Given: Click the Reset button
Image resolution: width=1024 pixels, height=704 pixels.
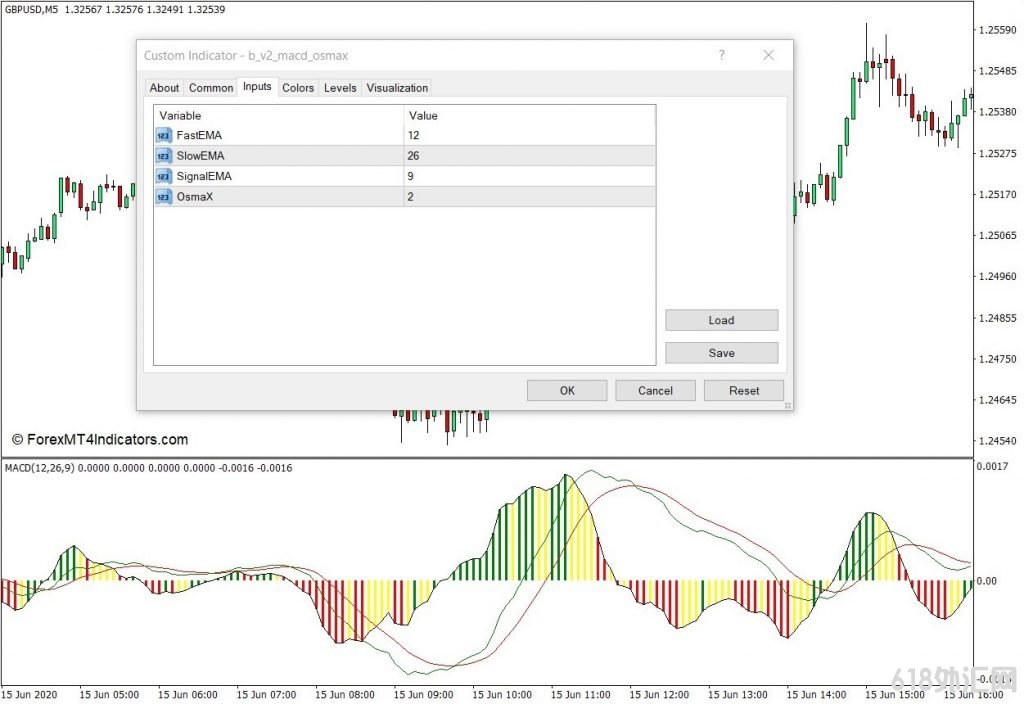Looking at the screenshot, I should 744,391.
